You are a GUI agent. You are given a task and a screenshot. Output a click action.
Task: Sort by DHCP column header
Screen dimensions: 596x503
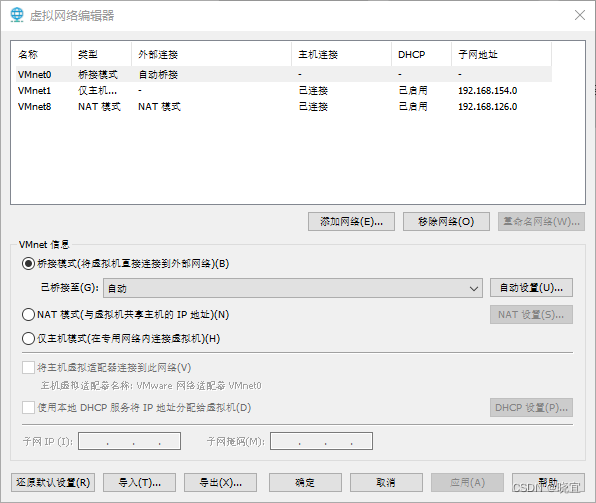pos(422,54)
